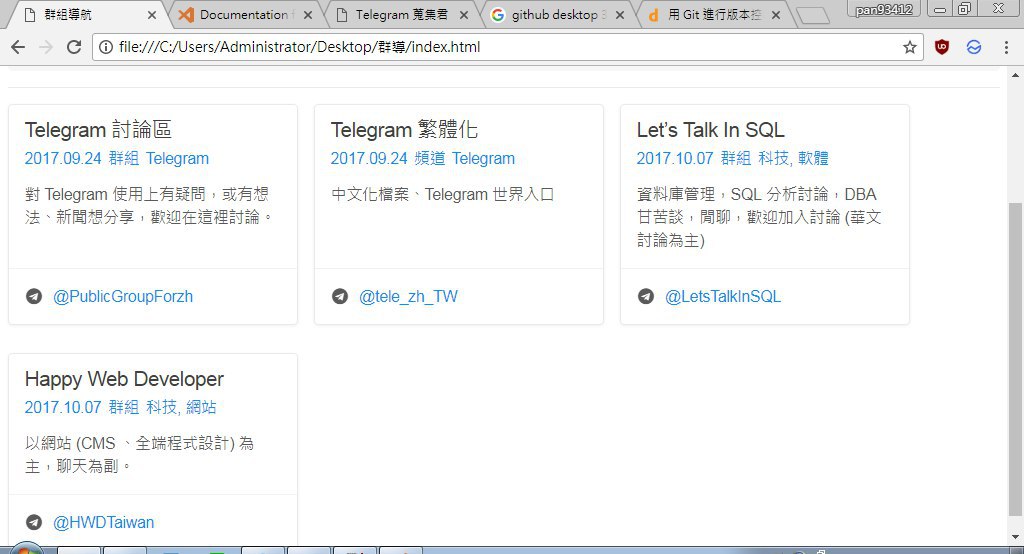This screenshot has height=554, width=1024.
Task: Click Telegram icon beside @LetsTalkInSQL
Action: click(646, 297)
